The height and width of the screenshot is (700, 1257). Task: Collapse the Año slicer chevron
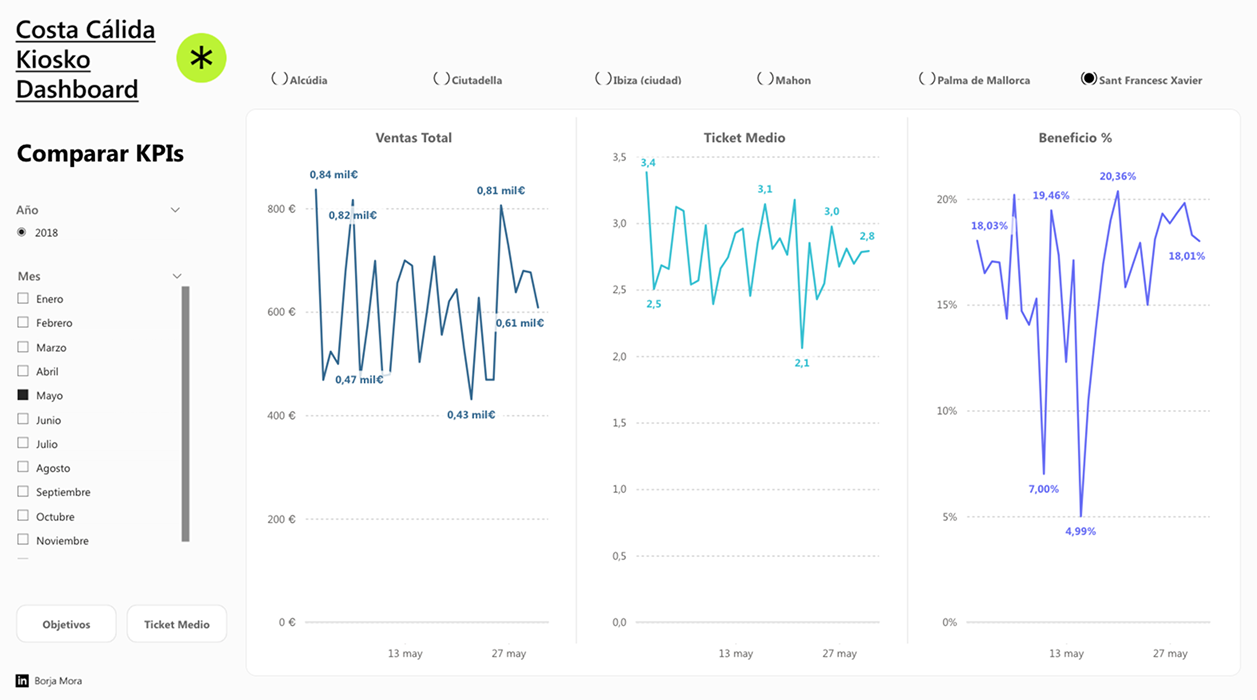coord(175,210)
